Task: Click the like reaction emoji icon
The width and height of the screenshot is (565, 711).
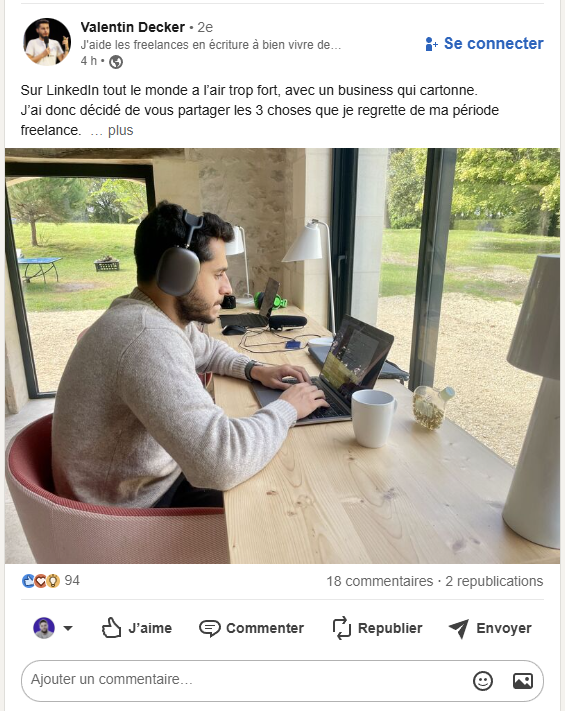Action: [28, 581]
